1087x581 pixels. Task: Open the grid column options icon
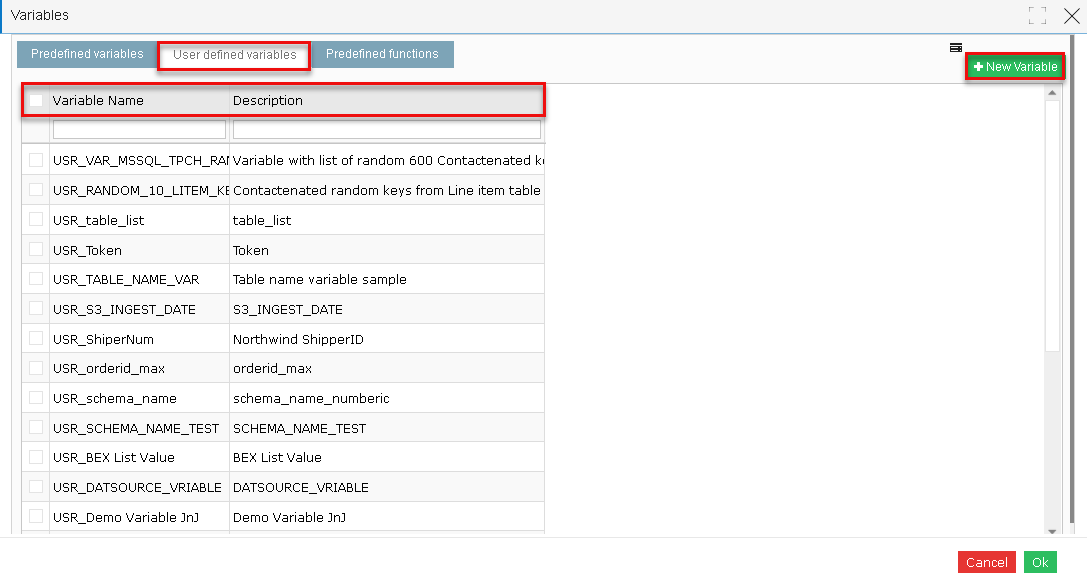pyautogui.click(x=955, y=47)
